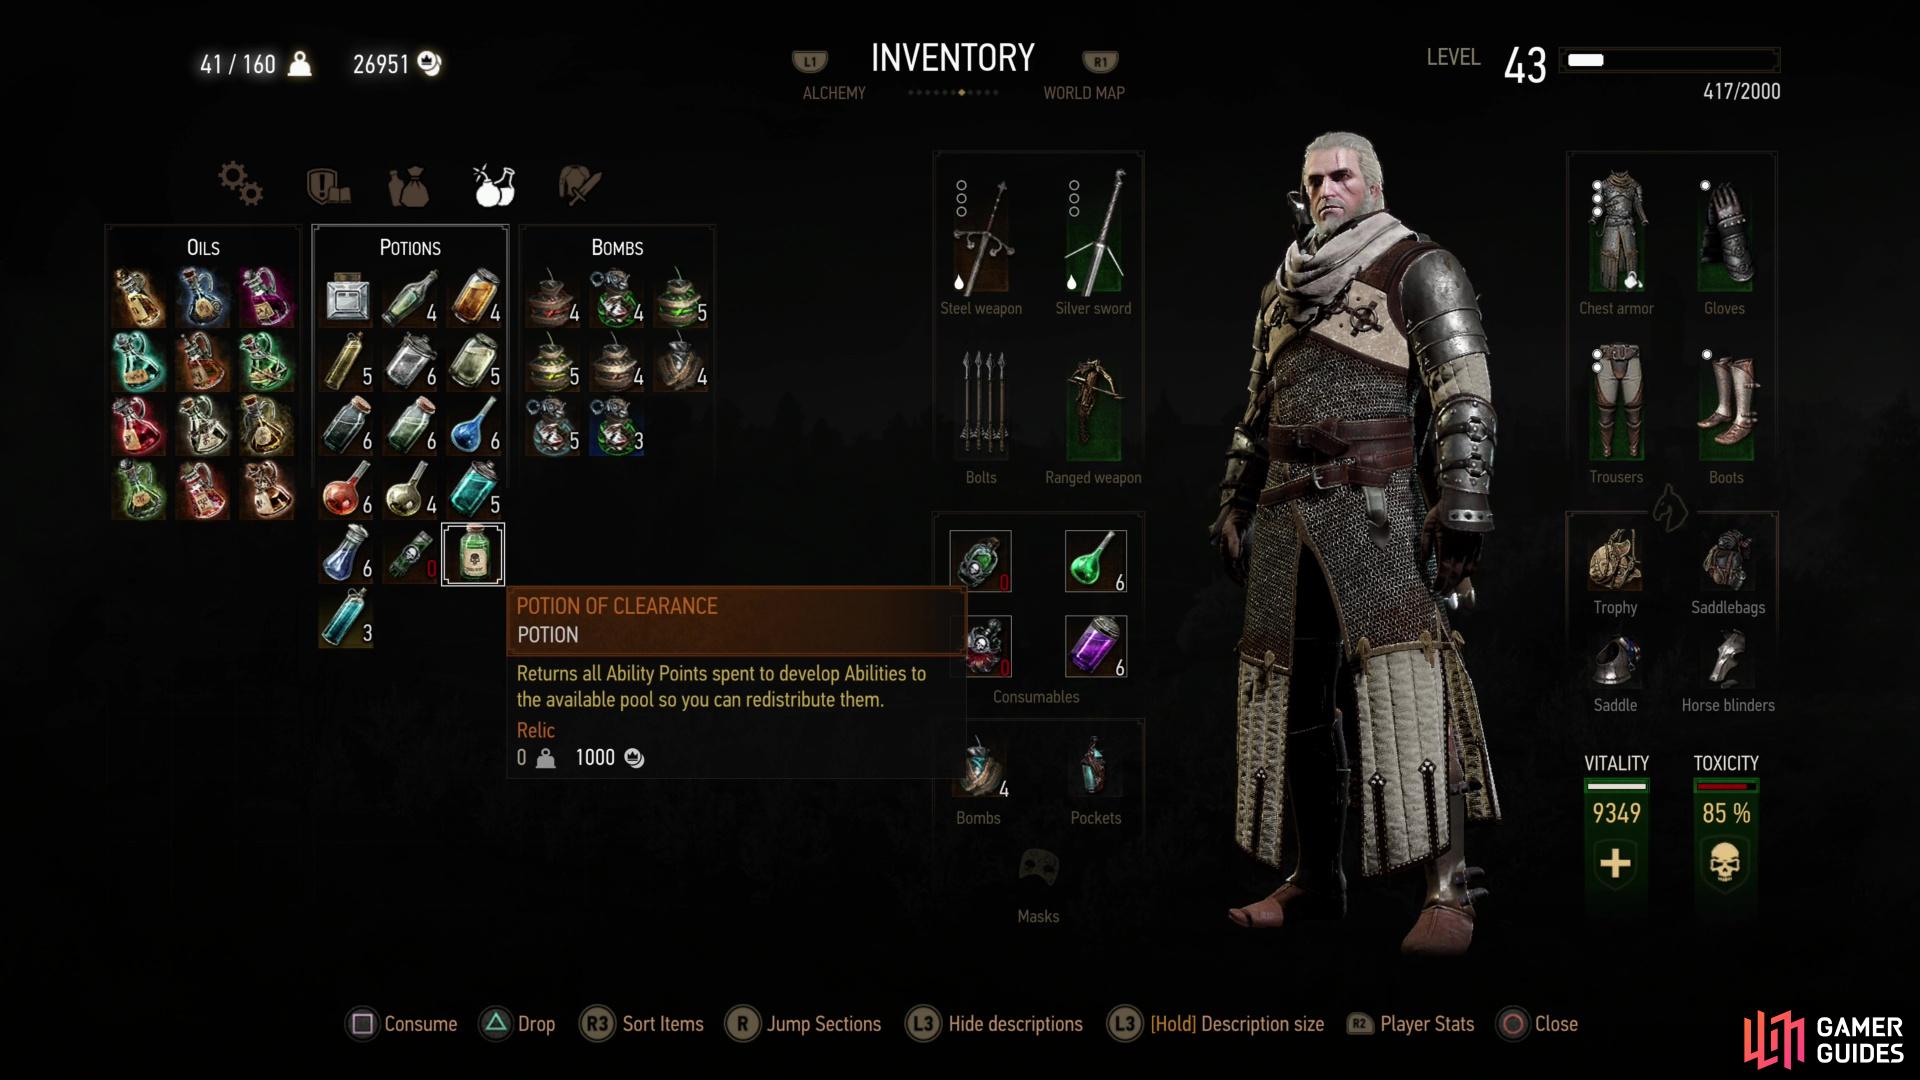Select the ingredients bag category icon
This screenshot has width=1920, height=1080.
pos(409,186)
